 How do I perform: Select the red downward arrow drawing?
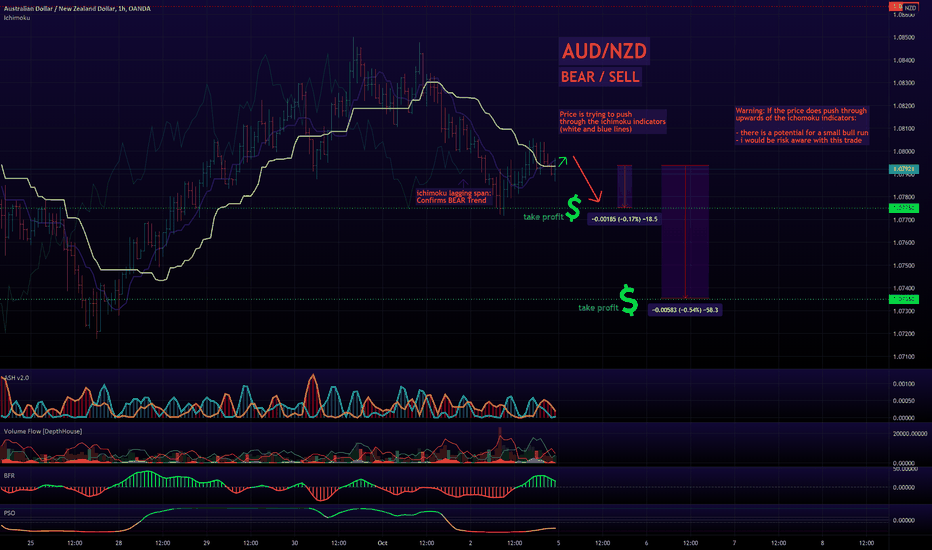(x=588, y=179)
